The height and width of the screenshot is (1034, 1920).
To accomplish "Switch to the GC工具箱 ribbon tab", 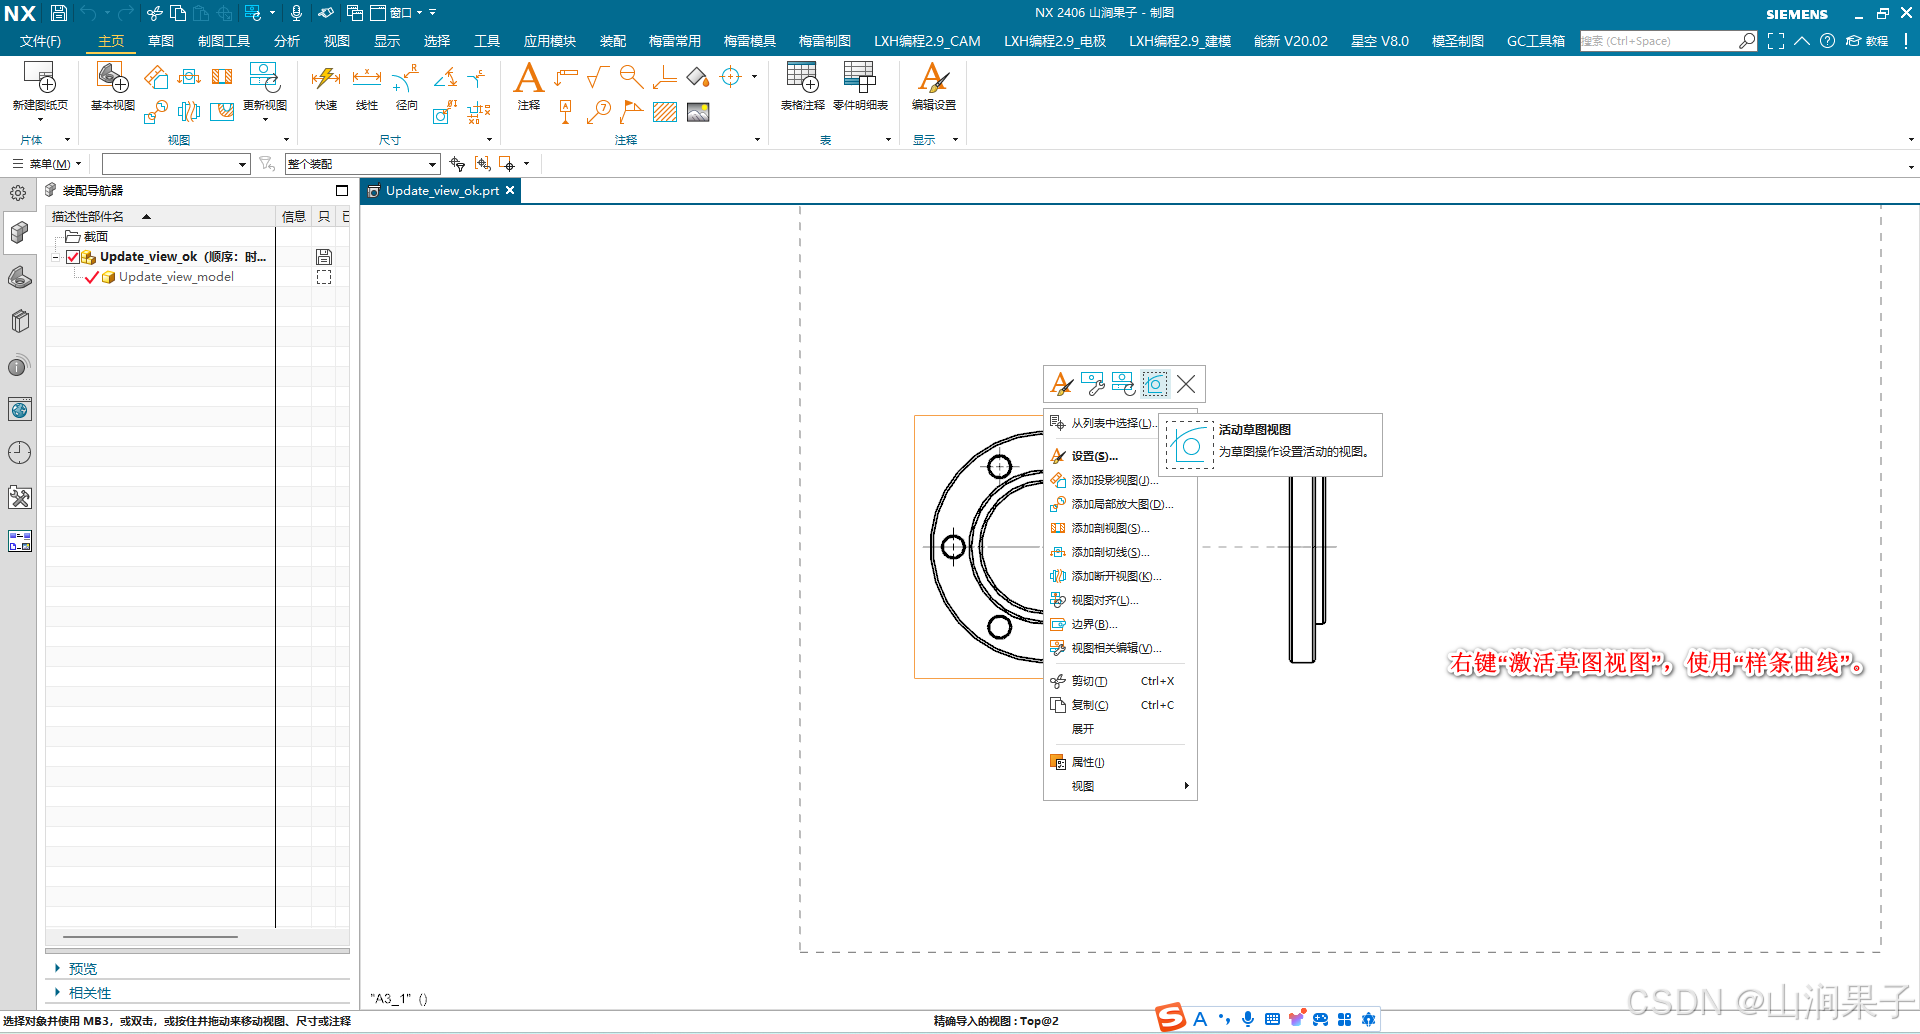I will point(1536,41).
